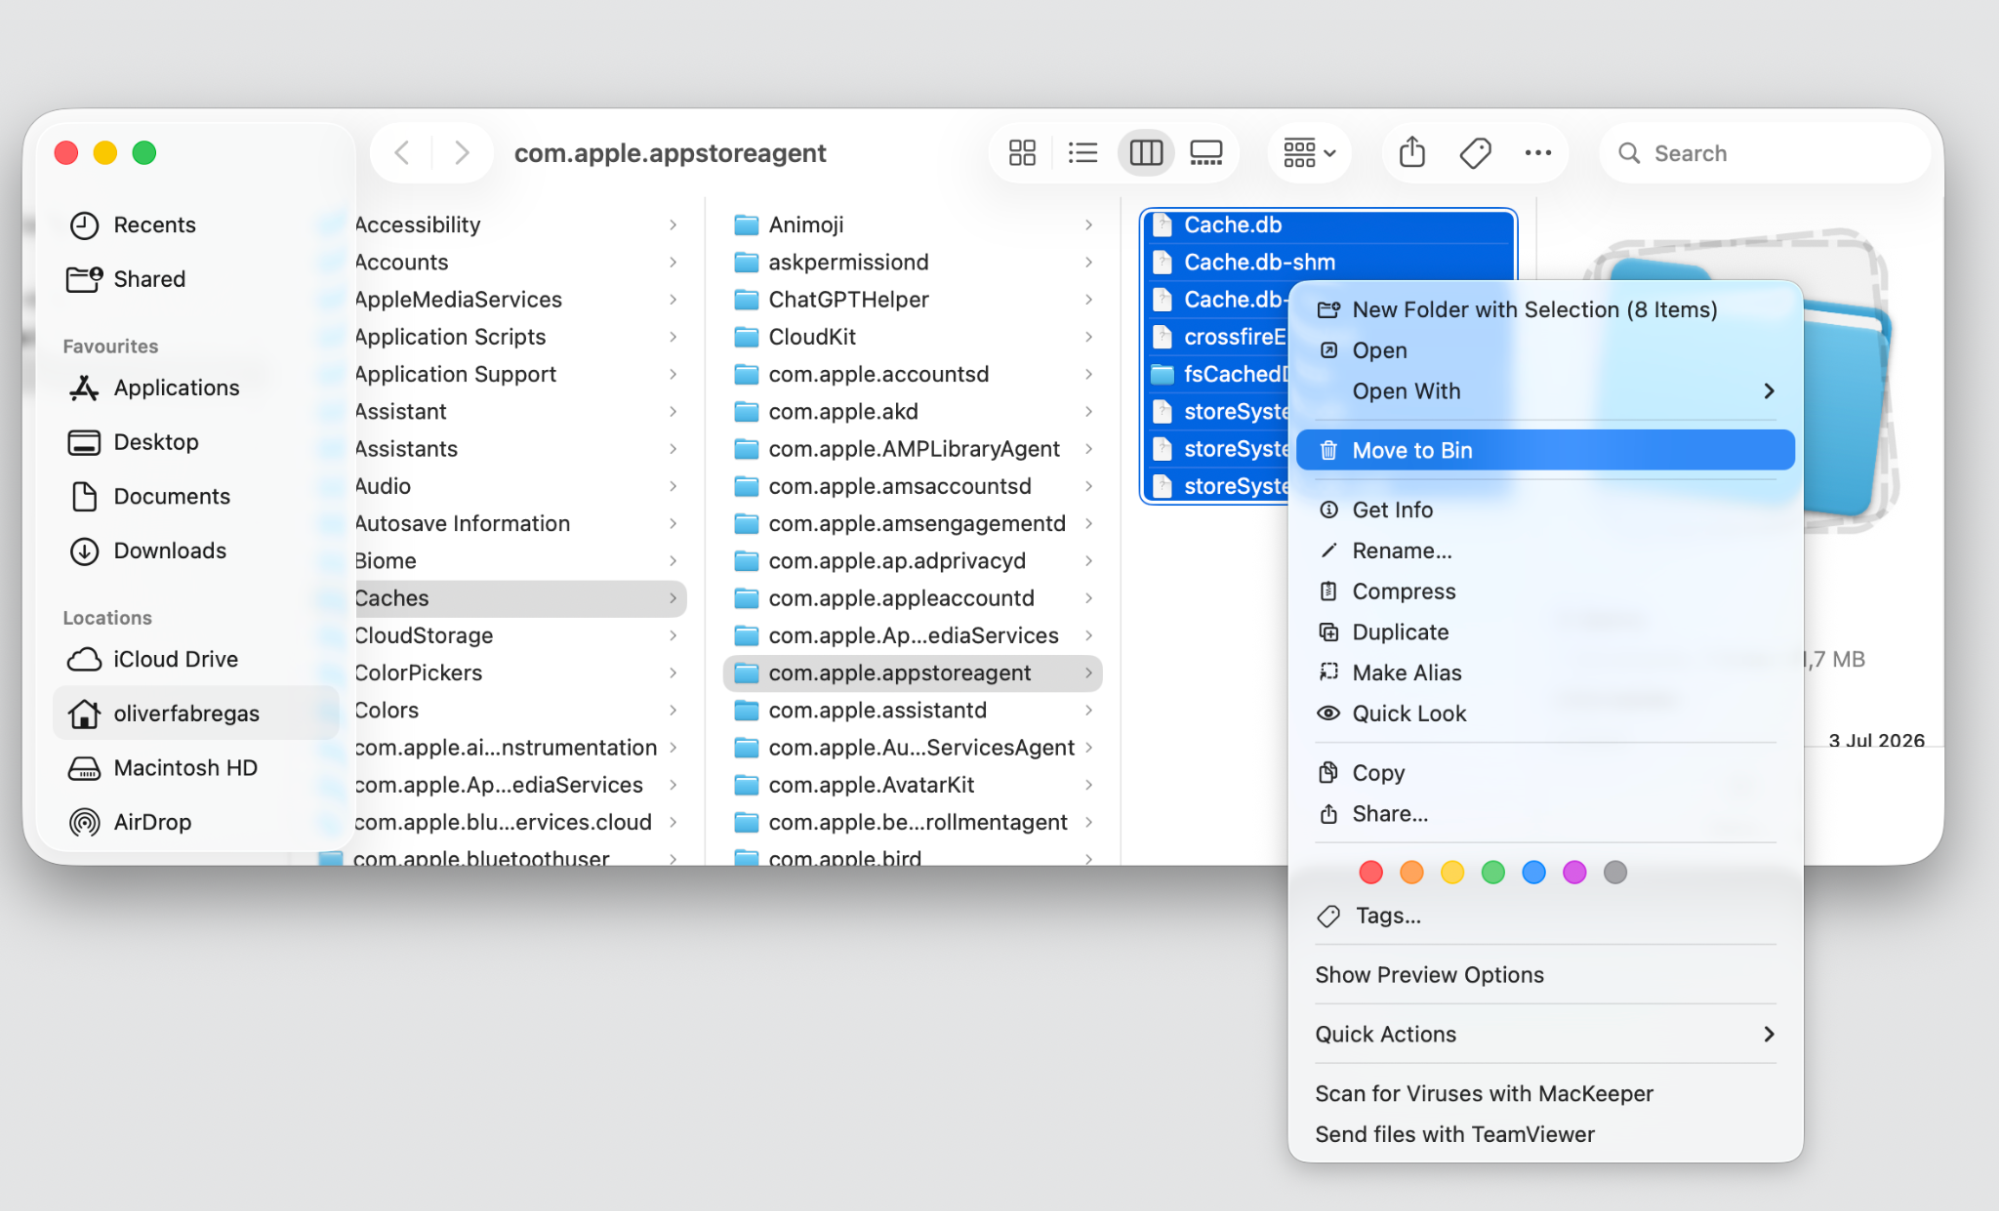Apply the purple tag color
This screenshot has height=1212, width=1999.
(1574, 872)
